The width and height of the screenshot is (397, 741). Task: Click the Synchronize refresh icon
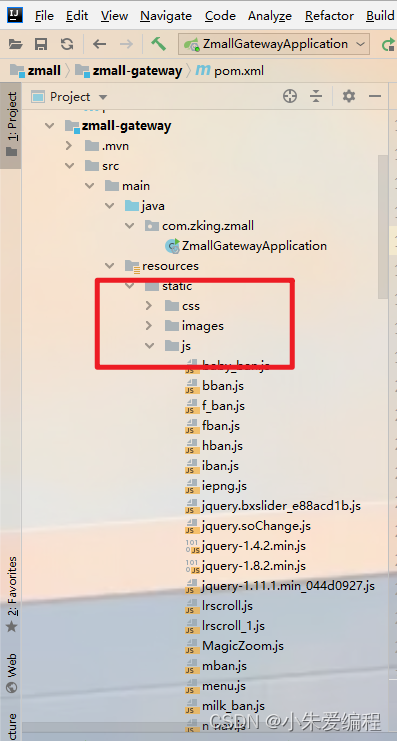[x=67, y=44]
